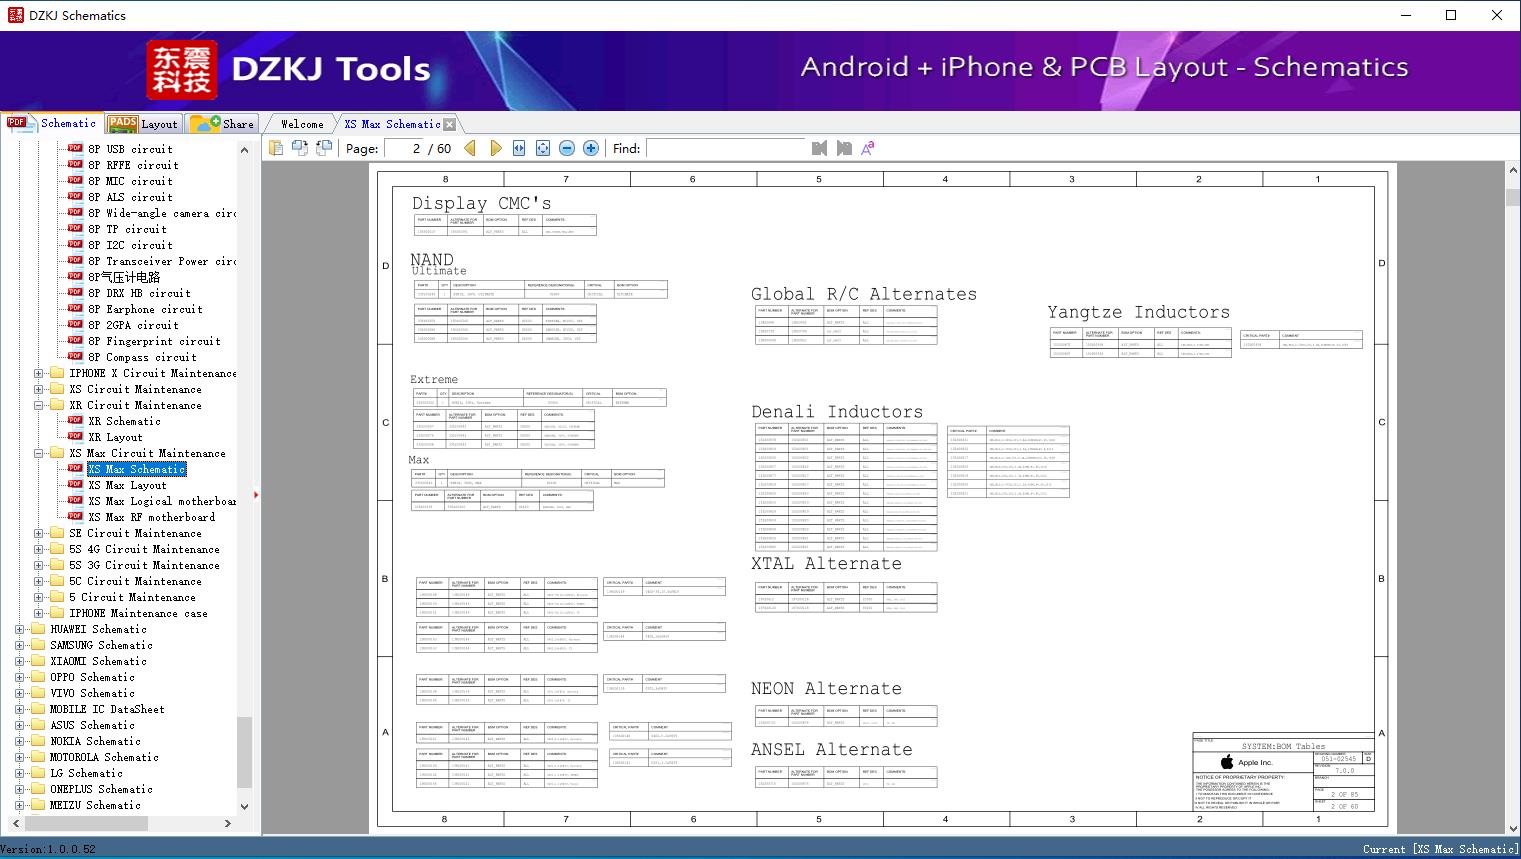The image size is (1521, 859).
Task: Zoom in with the plus icon
Action: click(x=591, y=148)
